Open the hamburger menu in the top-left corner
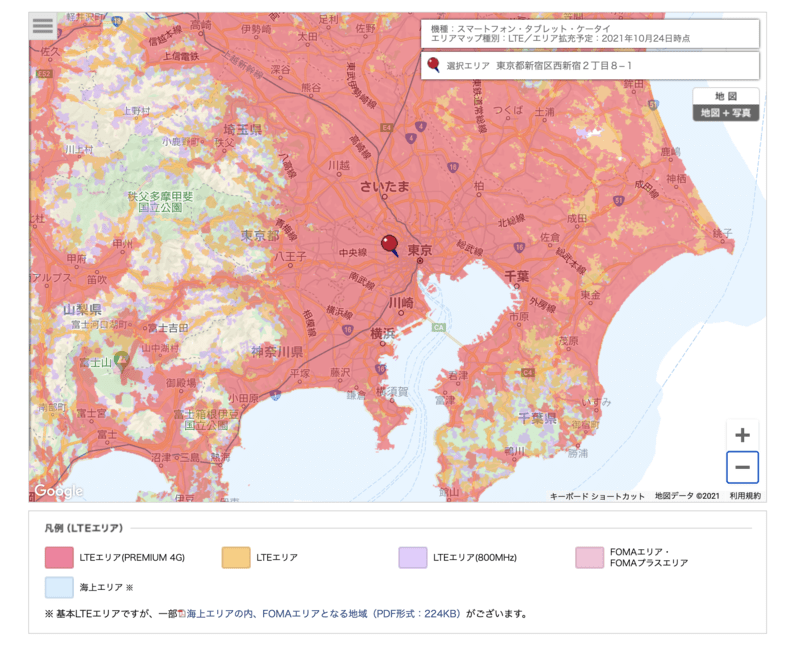Screen dimensions: 800x655 tap(41, 27)
